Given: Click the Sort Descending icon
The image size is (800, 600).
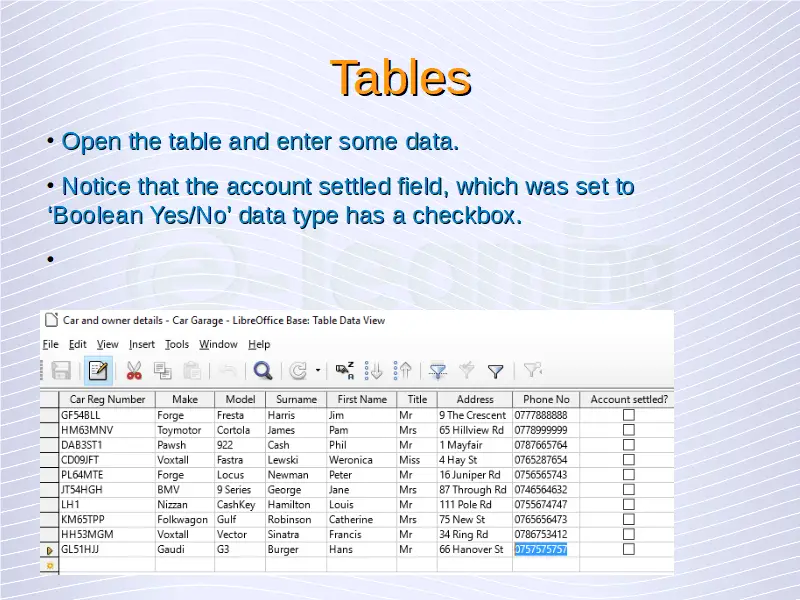Looking at the screenshot, I should coord(403,370).
